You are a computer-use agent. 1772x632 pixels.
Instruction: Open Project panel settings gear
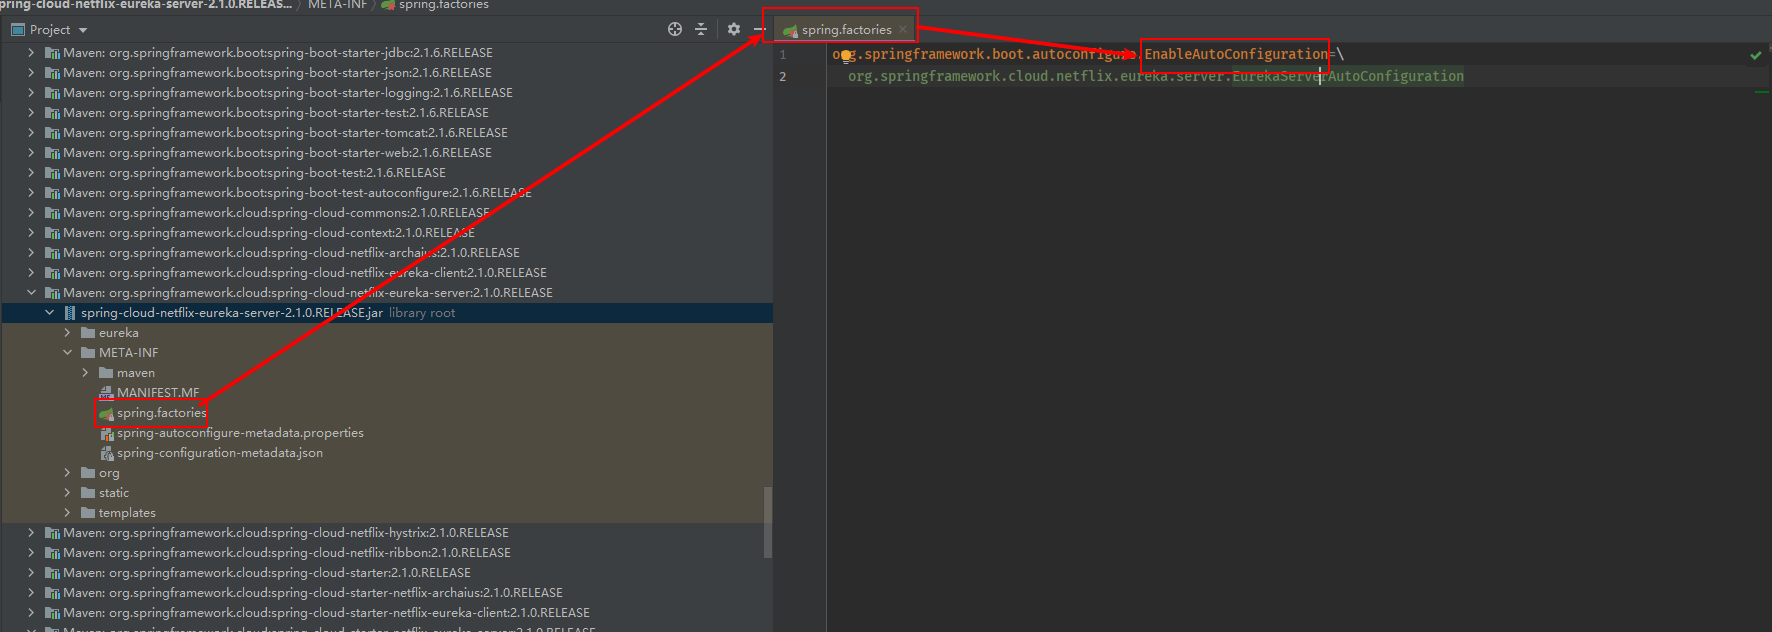pyautogui.click(x=734, y=29)
